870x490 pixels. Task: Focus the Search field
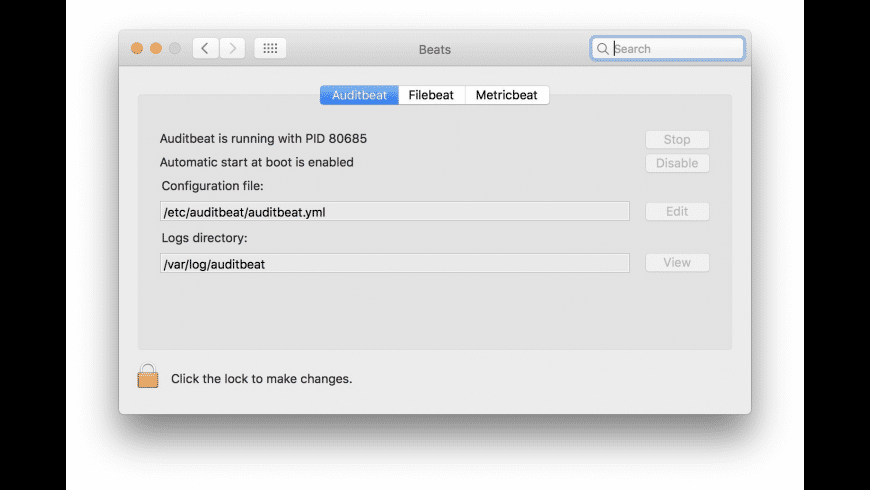coord(667,49)
